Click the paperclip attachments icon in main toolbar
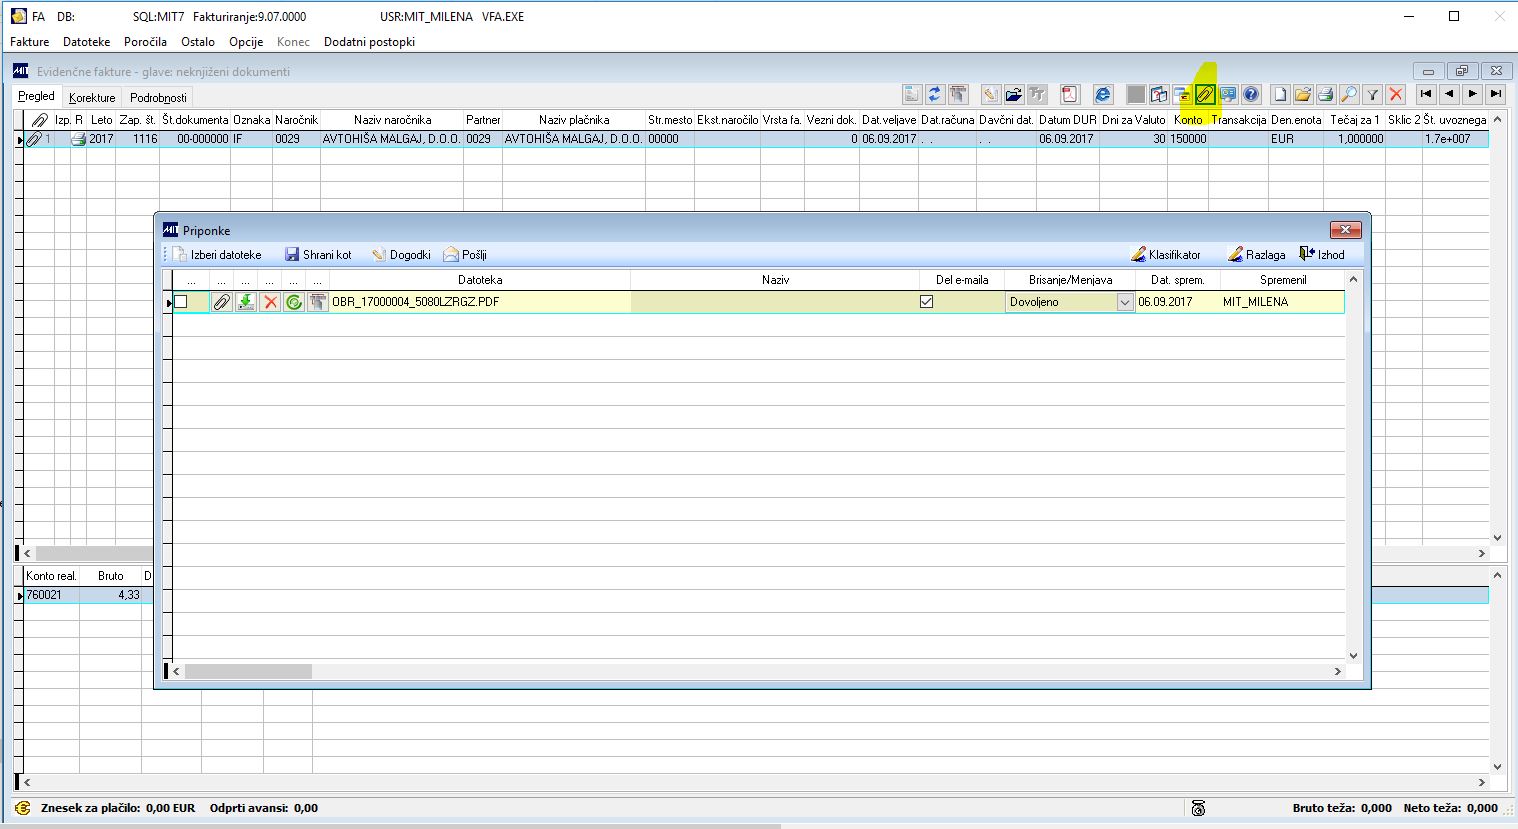 coord(1205,95)
